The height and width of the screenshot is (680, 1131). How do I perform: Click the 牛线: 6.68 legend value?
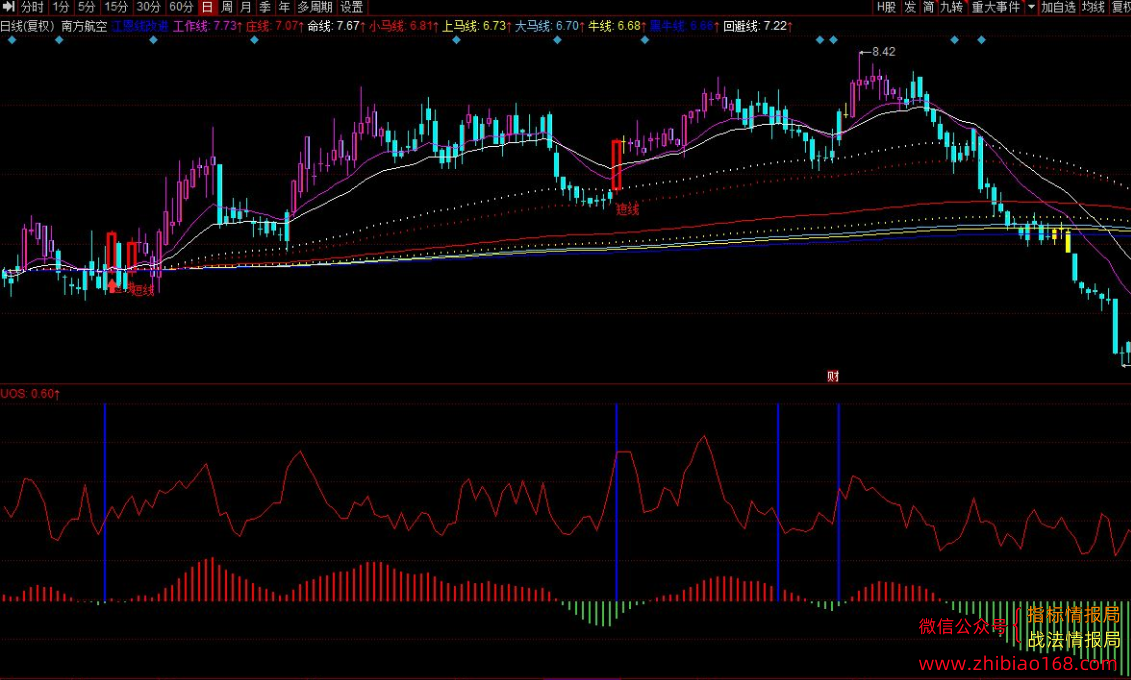pyautogui.click(x=617, y=26)
